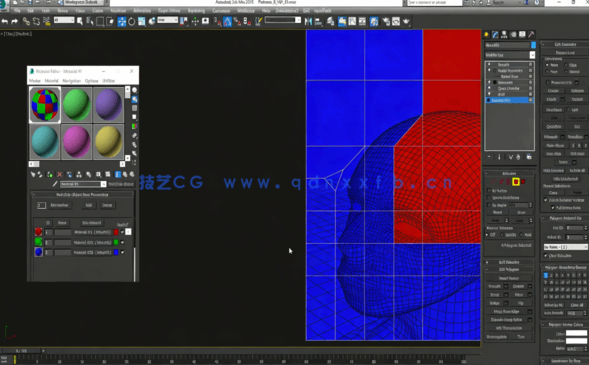Click Pin Stack icon under modifier stack
The height and width of the screenshot is (365, 589).
[489, 157]
